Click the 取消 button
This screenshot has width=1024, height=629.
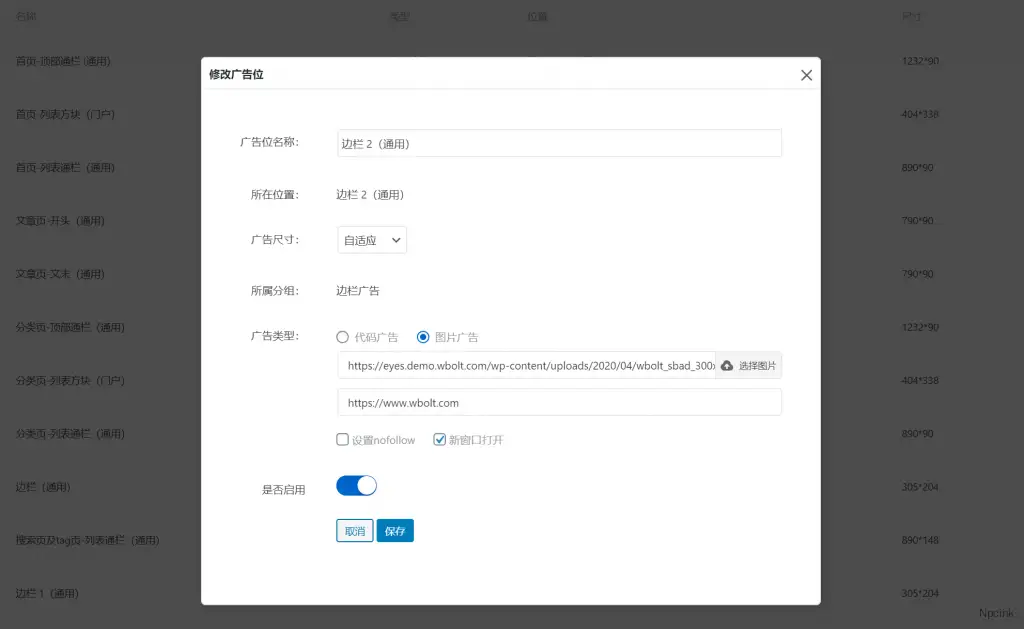(x=355, y=531)
